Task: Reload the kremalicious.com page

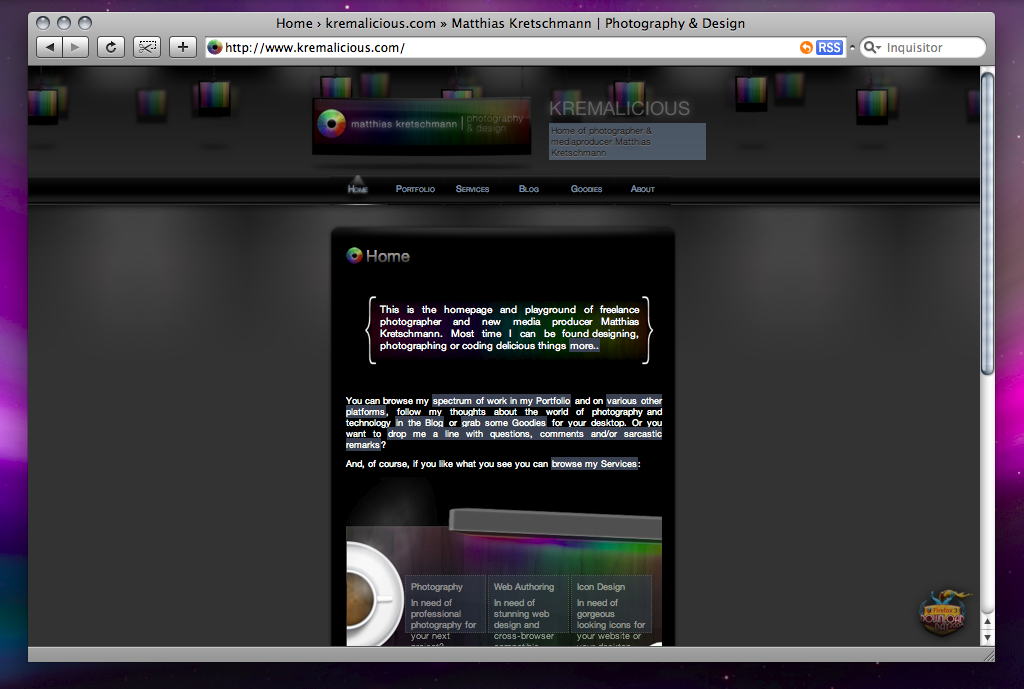Action: coord(111,47)
